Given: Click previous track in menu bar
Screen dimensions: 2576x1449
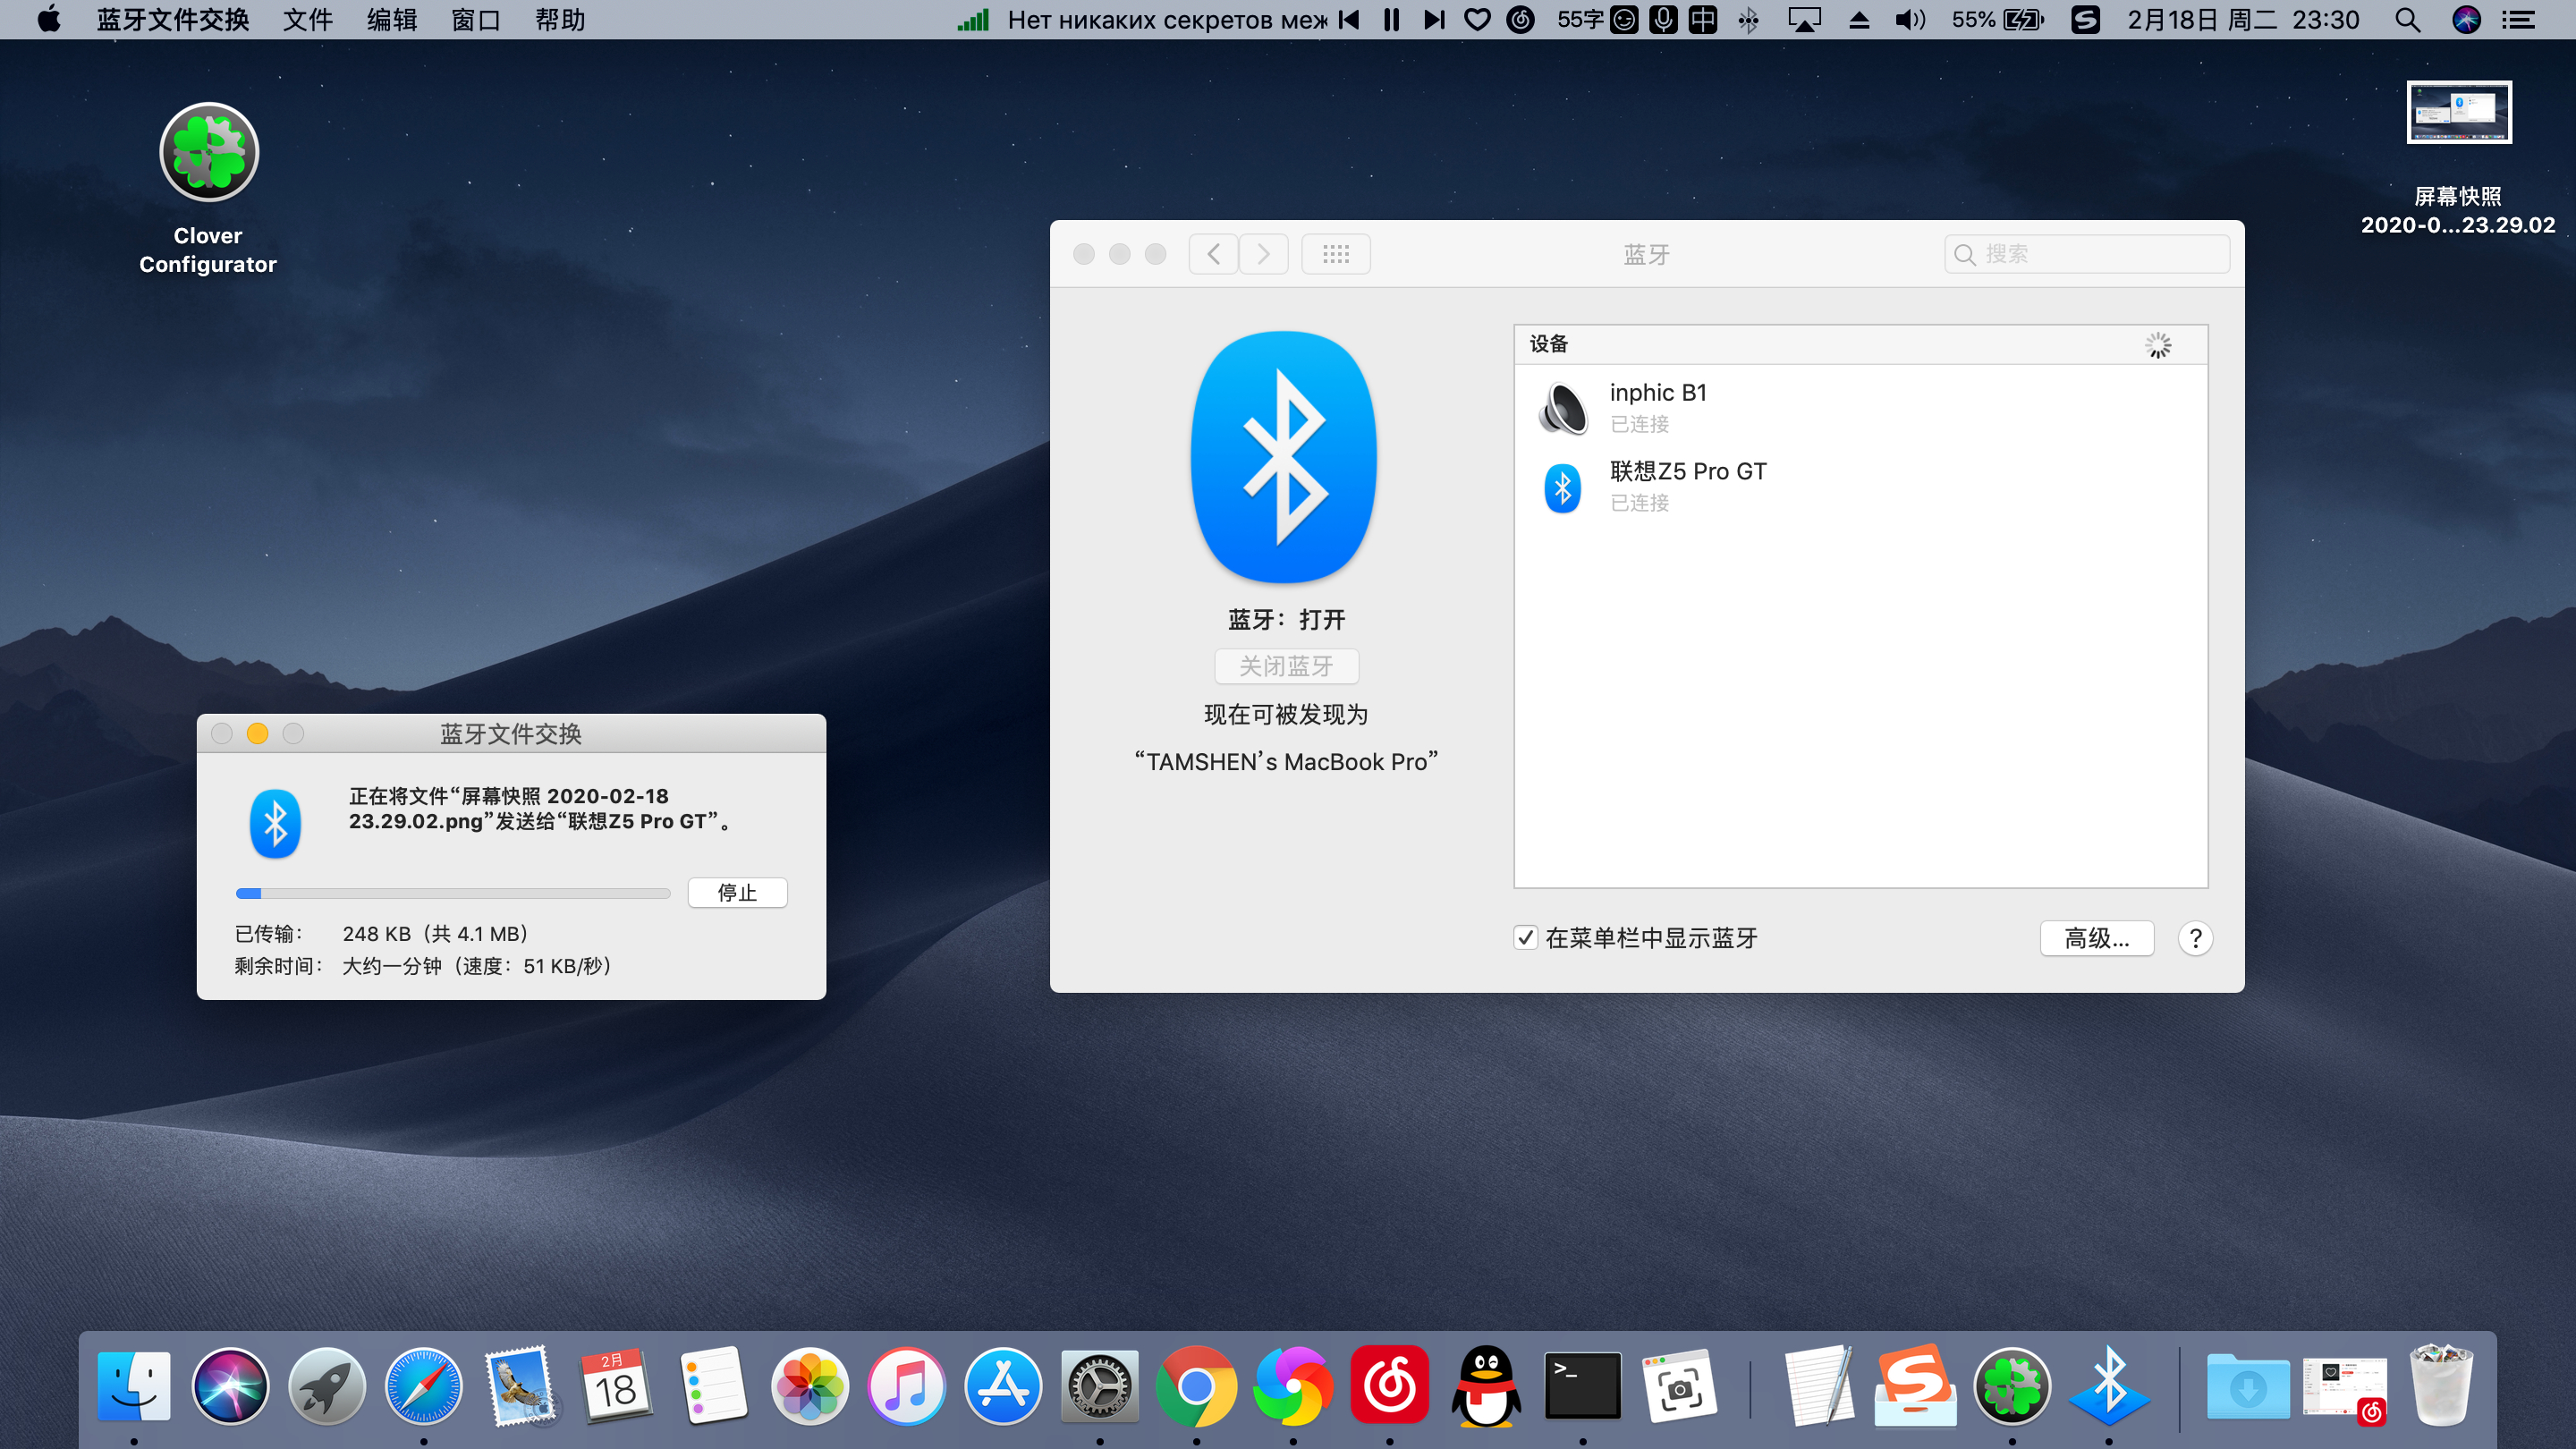Looking at the screenshot, I should pos(1349,20).
